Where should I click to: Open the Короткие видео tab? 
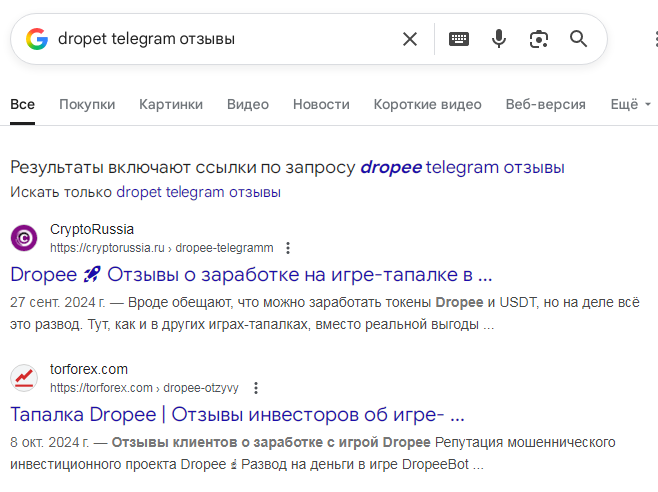click(427, 104)
